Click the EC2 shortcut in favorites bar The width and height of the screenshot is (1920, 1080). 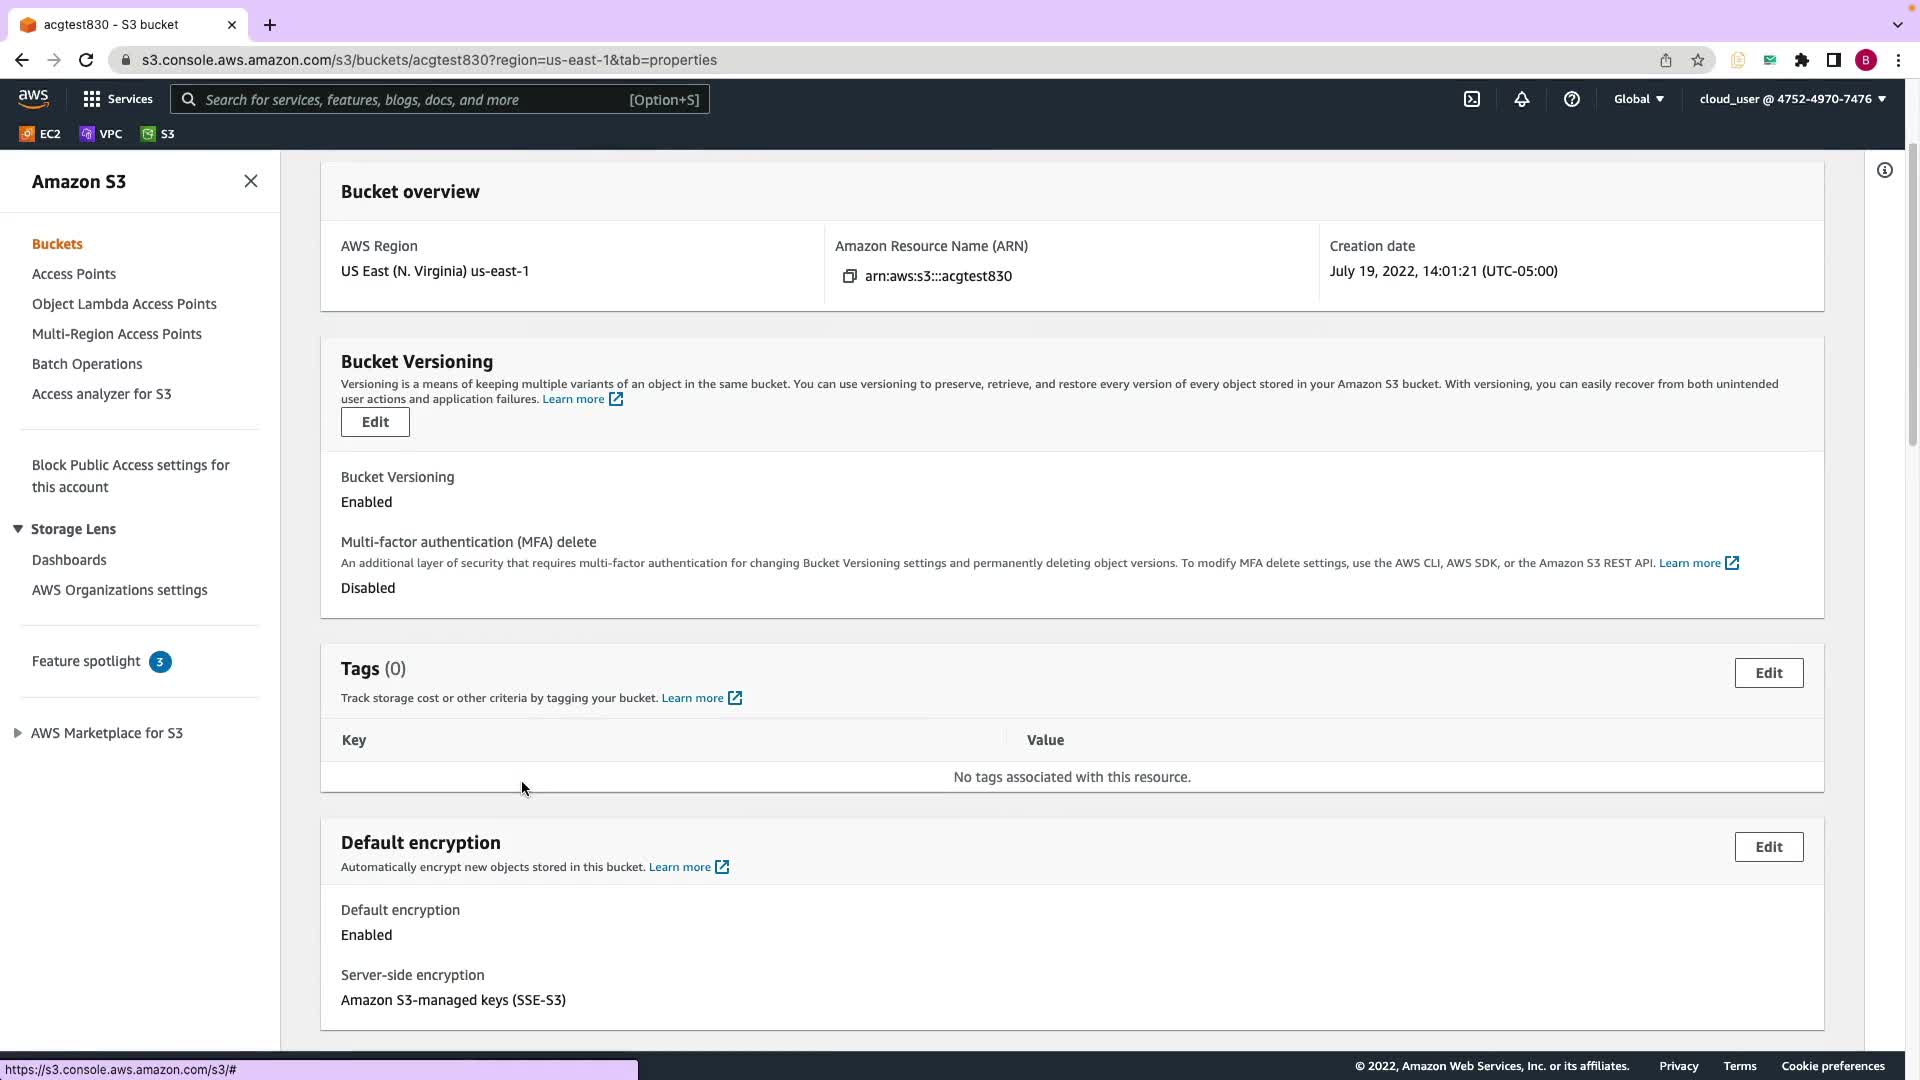(x=40, y=134)
